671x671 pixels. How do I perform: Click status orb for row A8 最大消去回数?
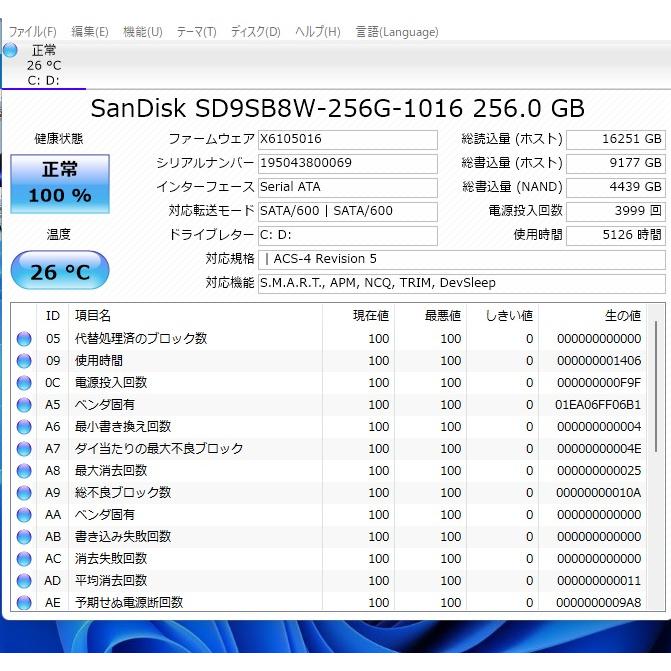(24, 471)
